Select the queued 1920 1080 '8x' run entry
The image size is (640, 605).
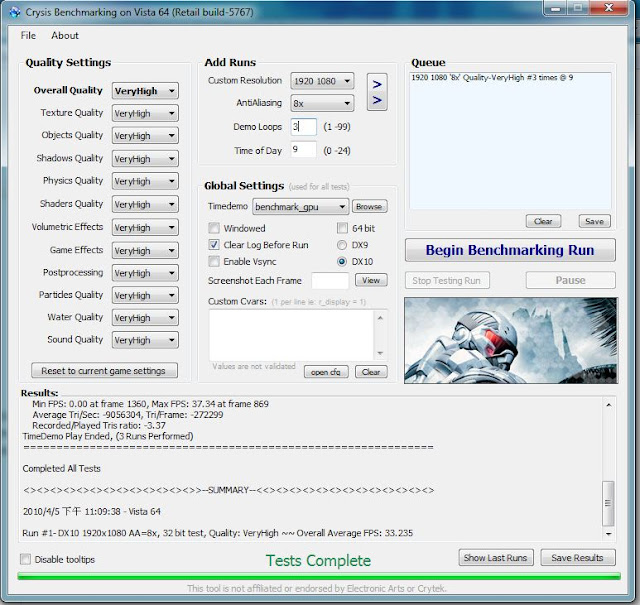492,78
